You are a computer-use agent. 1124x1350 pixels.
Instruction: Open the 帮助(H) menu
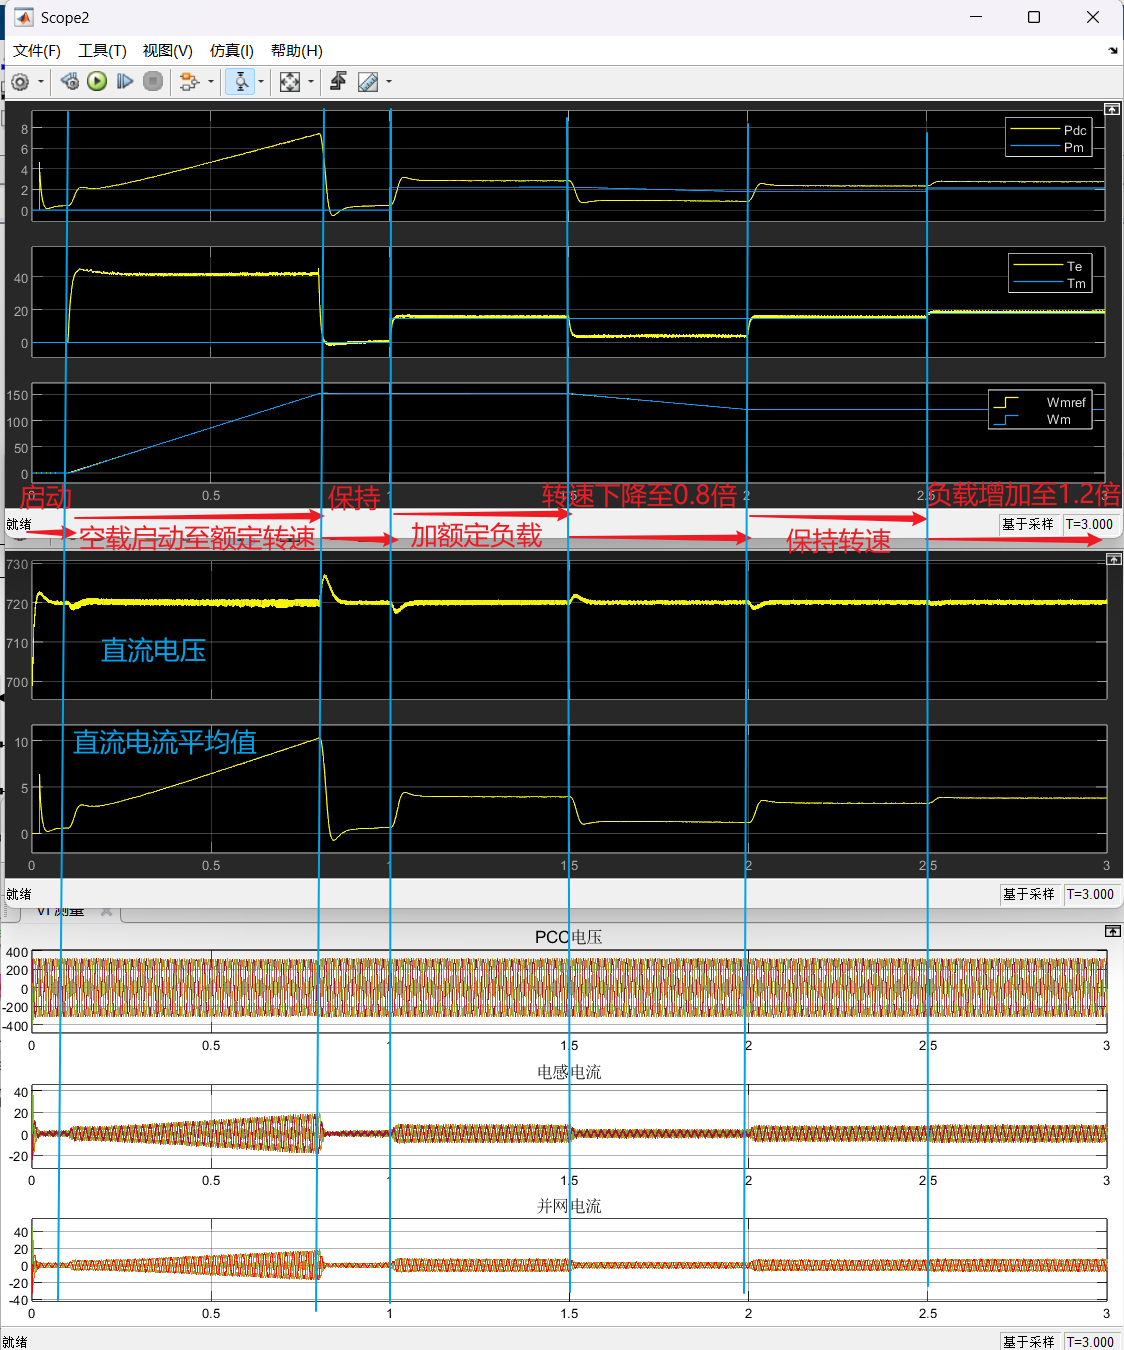296,51
